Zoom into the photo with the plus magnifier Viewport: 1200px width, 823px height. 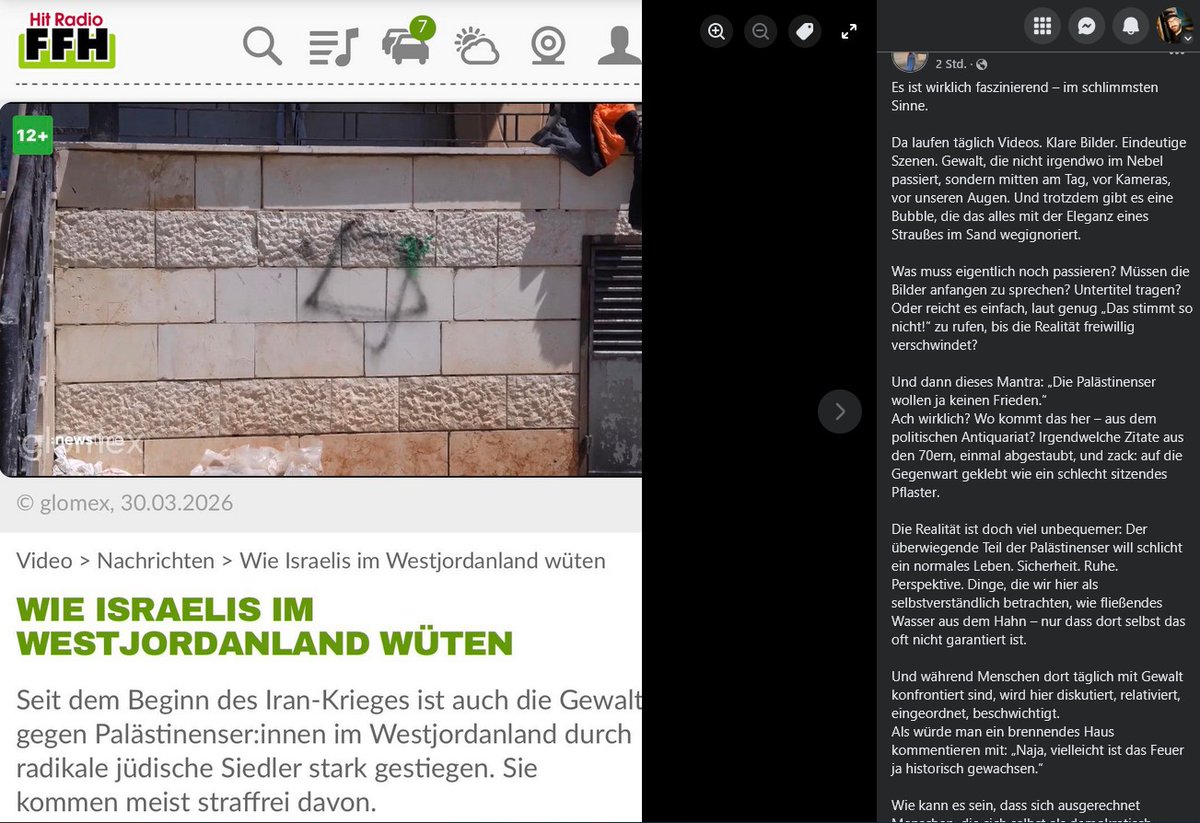pos(716,31)
